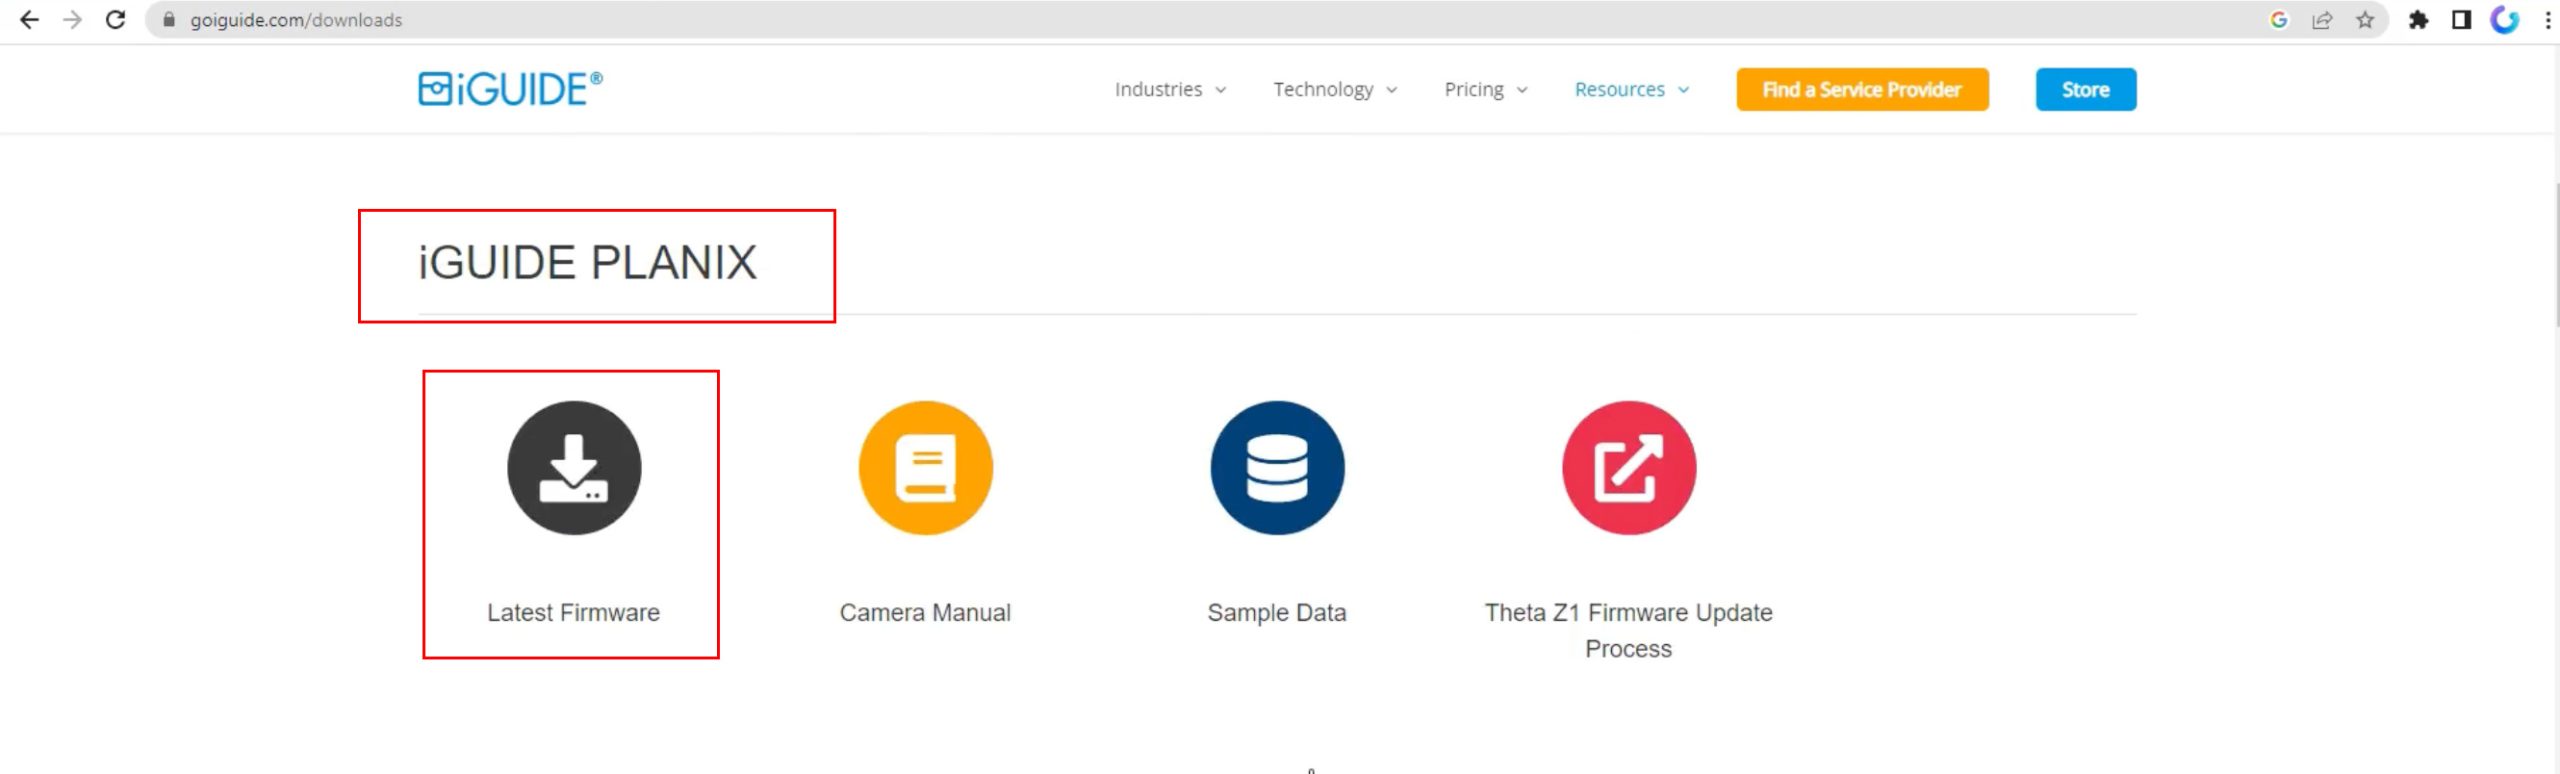
Task: Click Theta Z1 Firmware Update Process text
Action: point(1629,631)
